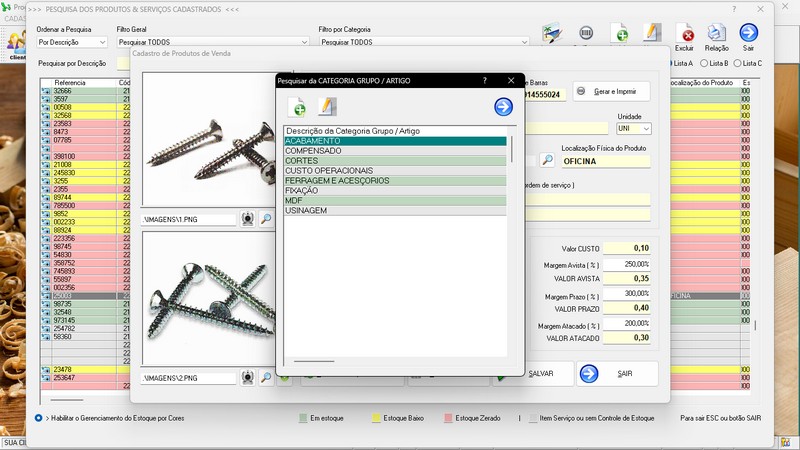Select FERRAGEM E ACESÇORIOS category row
The image size is (800, 450).
(395, 181)
